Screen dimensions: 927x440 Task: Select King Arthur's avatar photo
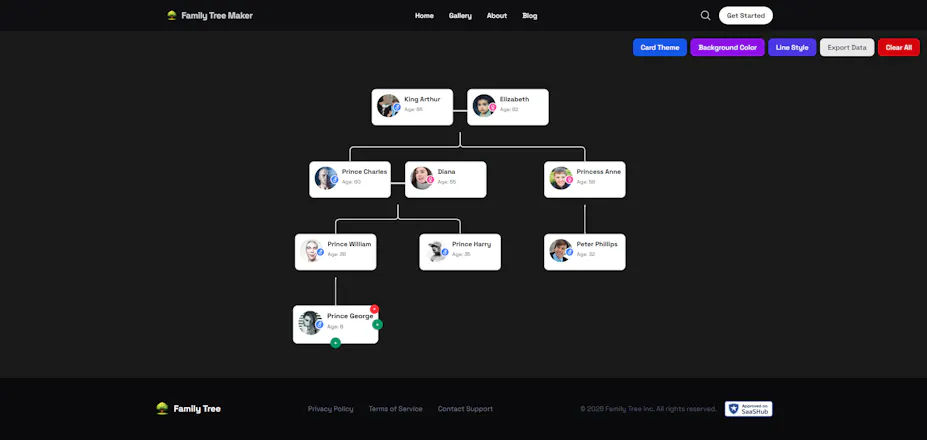point(388,106)
